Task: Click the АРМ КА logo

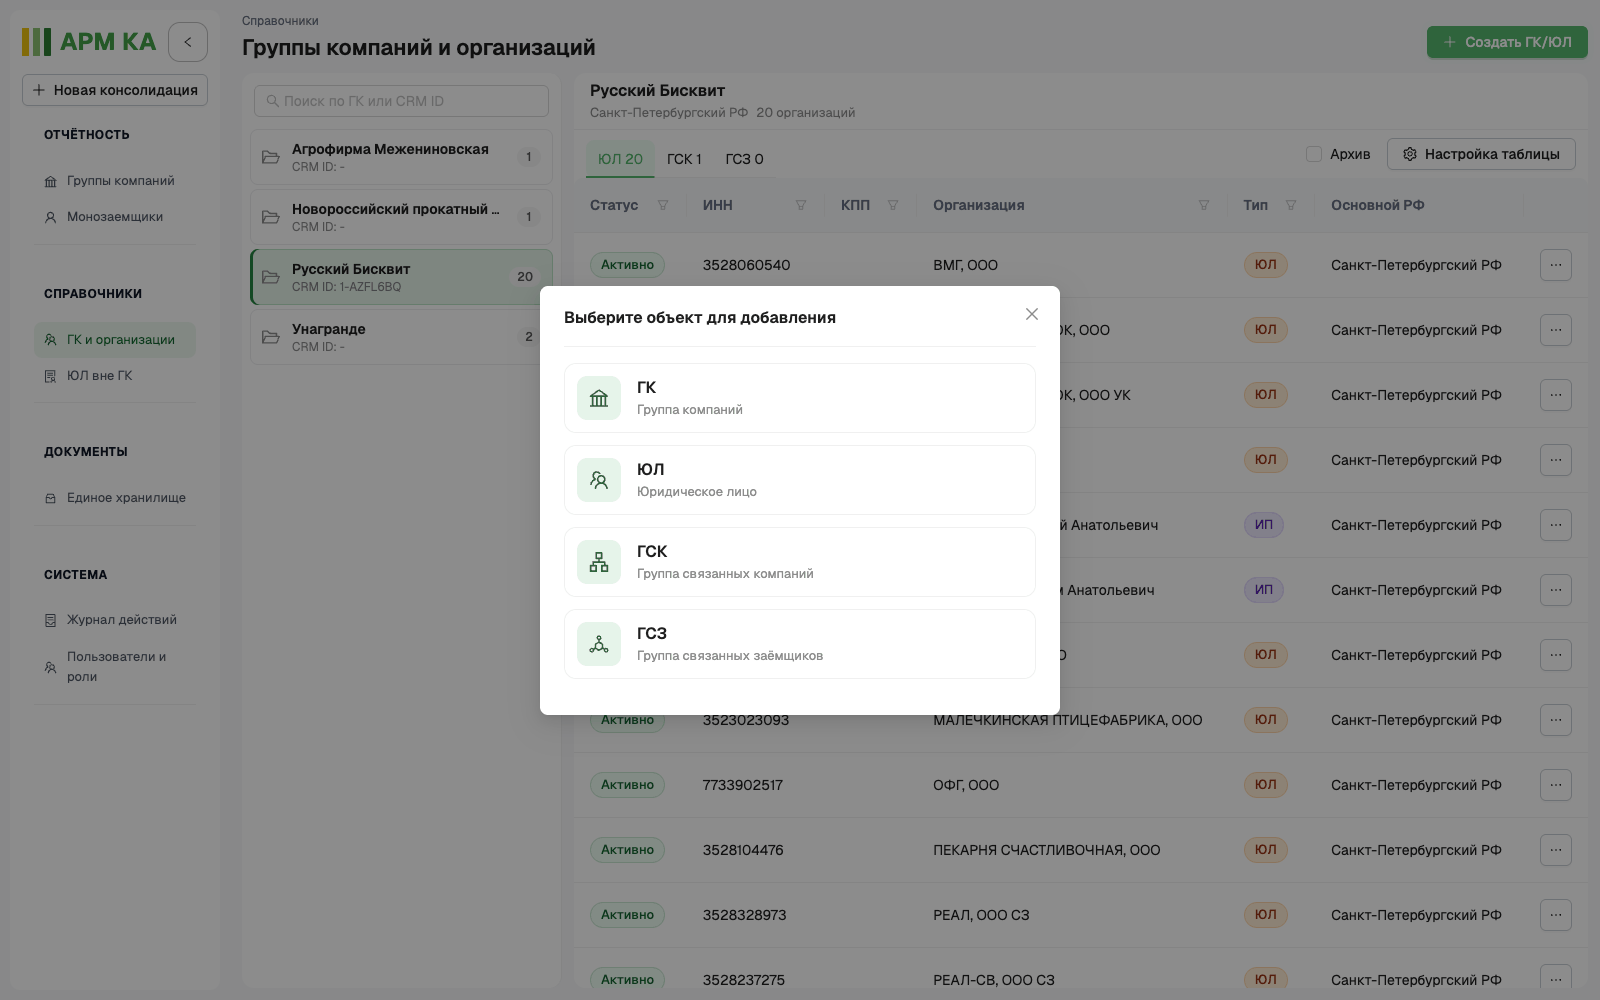Action: (x=89, y=42)
